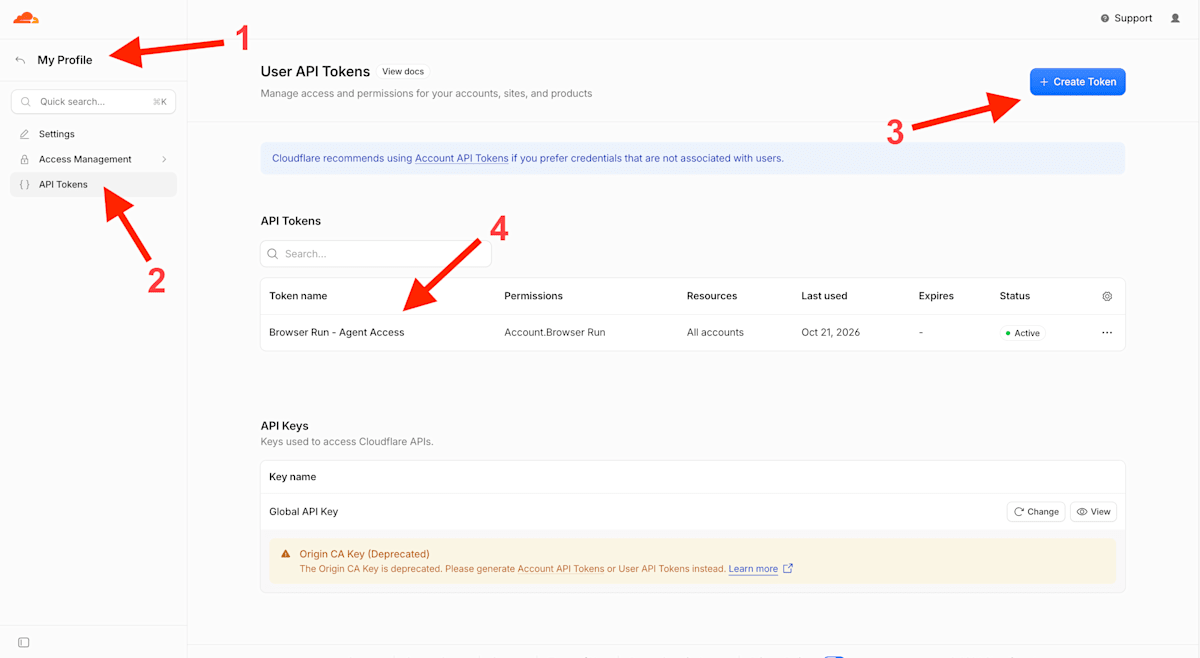
Task: Click the Origin CA Key (Deprecated) heading
Action: coord(364,554)
